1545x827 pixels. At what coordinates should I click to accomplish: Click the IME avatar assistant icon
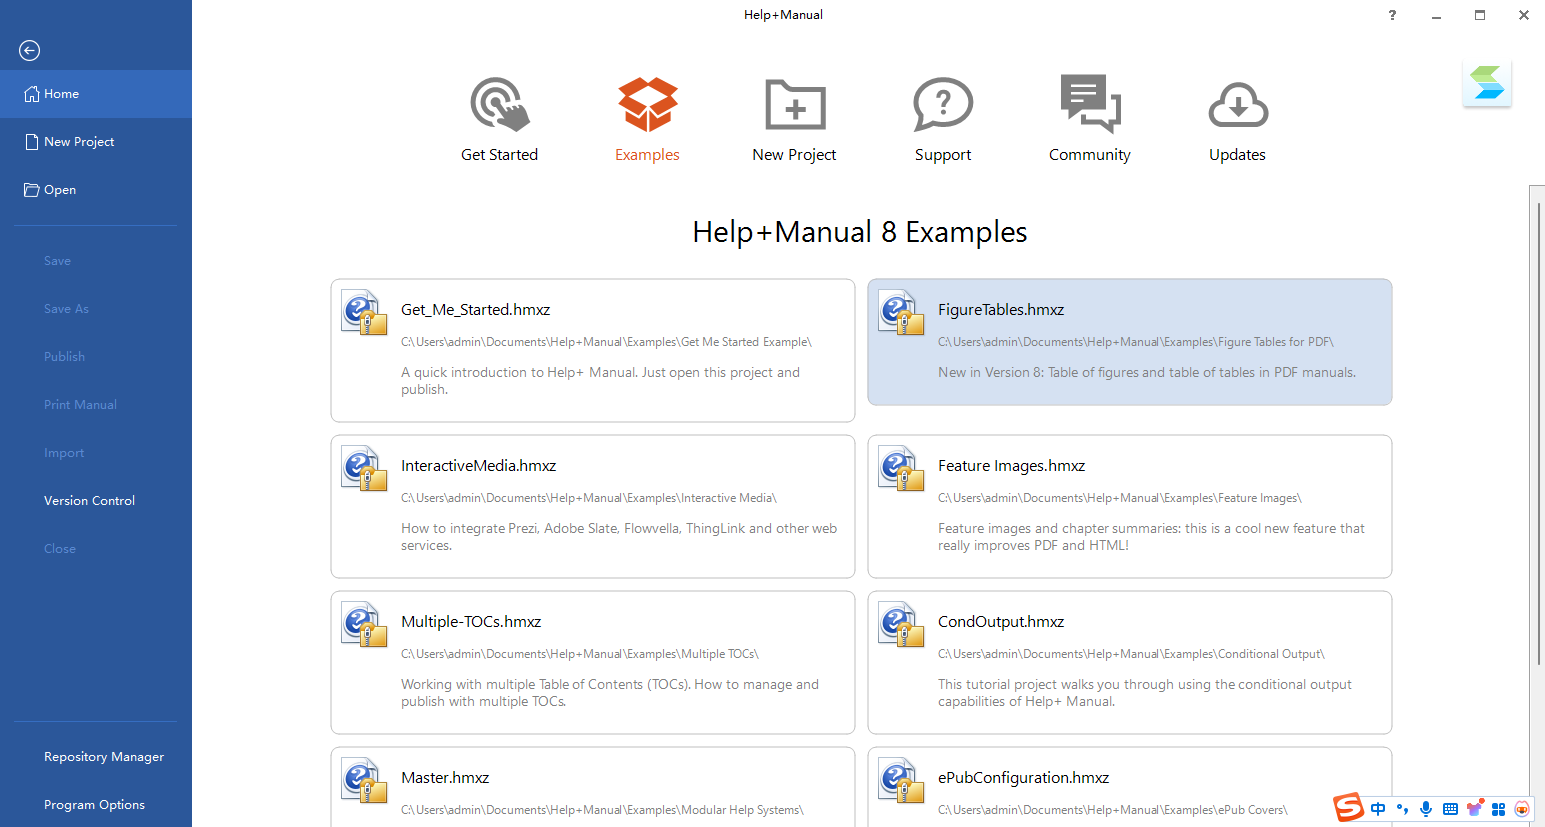(1522, 809)
